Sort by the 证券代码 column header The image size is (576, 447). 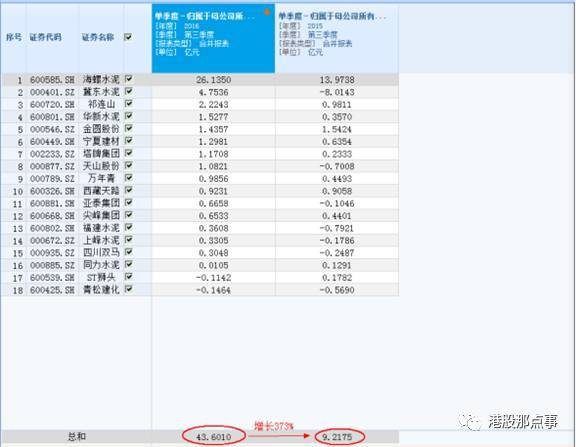pyautogui.click(x=46, y=37)
